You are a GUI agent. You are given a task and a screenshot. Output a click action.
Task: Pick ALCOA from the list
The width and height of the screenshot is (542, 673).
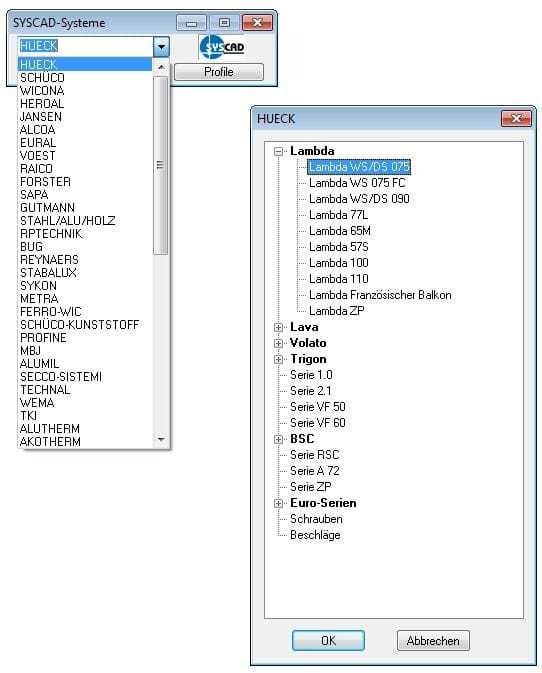(37, 130)
